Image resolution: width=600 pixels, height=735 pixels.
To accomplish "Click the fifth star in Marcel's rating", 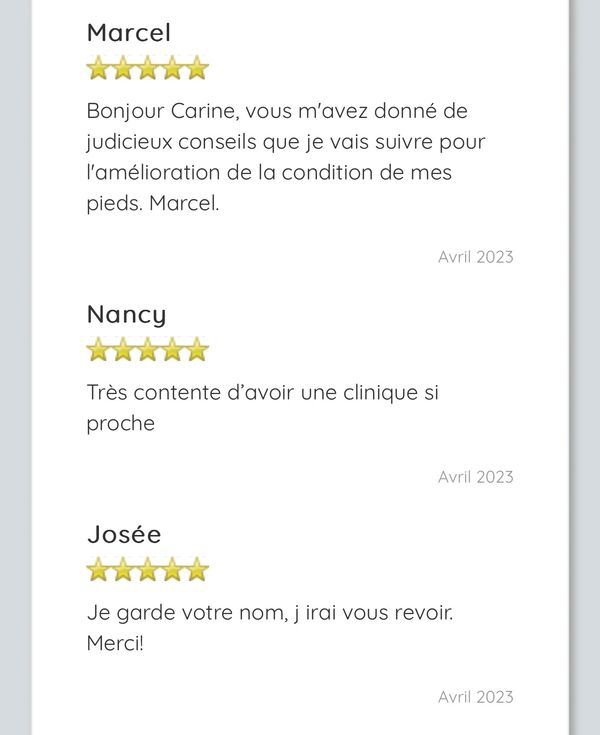I will (x=197, y=69).
